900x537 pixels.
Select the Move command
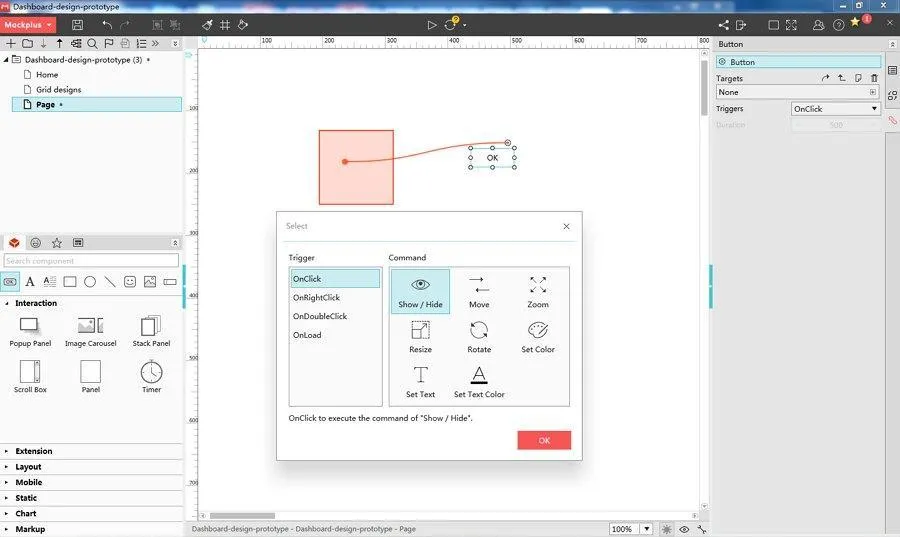coord(479,292)
